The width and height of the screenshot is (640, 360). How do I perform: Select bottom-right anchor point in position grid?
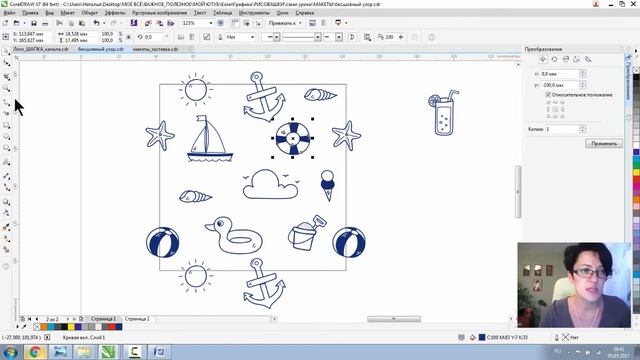point(562,116)
